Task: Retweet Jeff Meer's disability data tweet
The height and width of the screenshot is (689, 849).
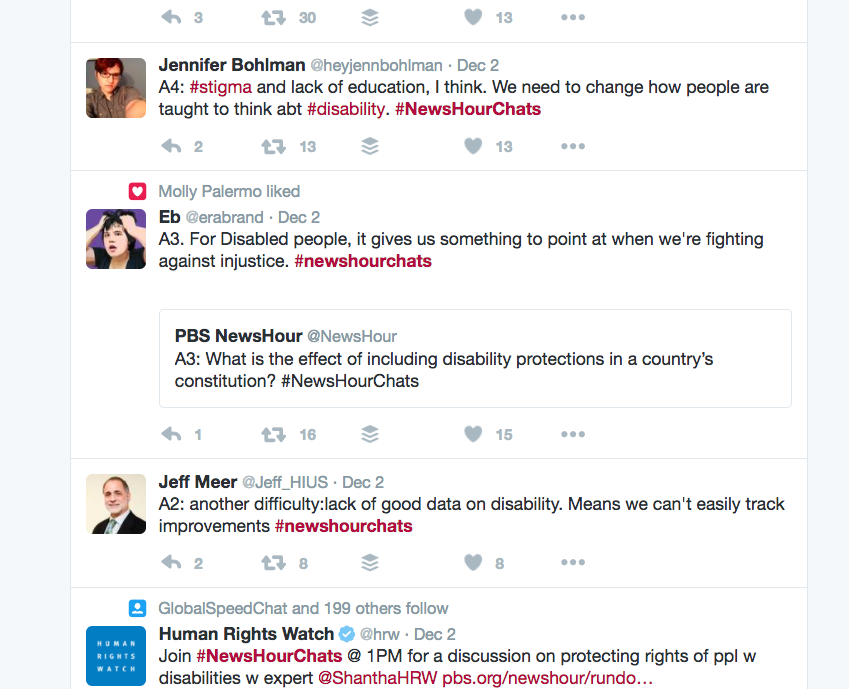Action: pos(273,563)
